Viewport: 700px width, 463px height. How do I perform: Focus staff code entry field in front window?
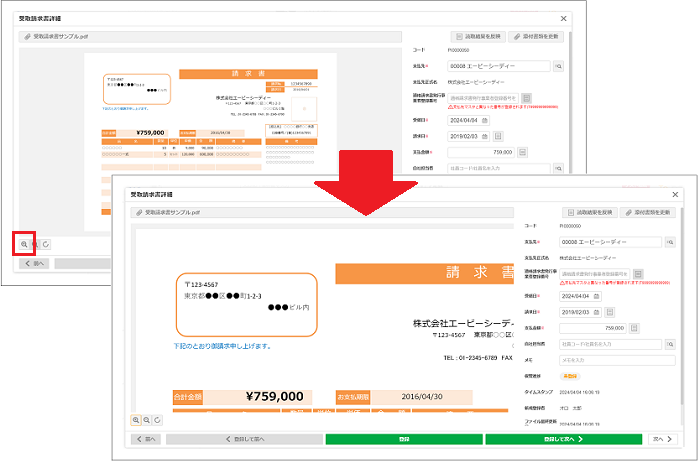point(610,344)
